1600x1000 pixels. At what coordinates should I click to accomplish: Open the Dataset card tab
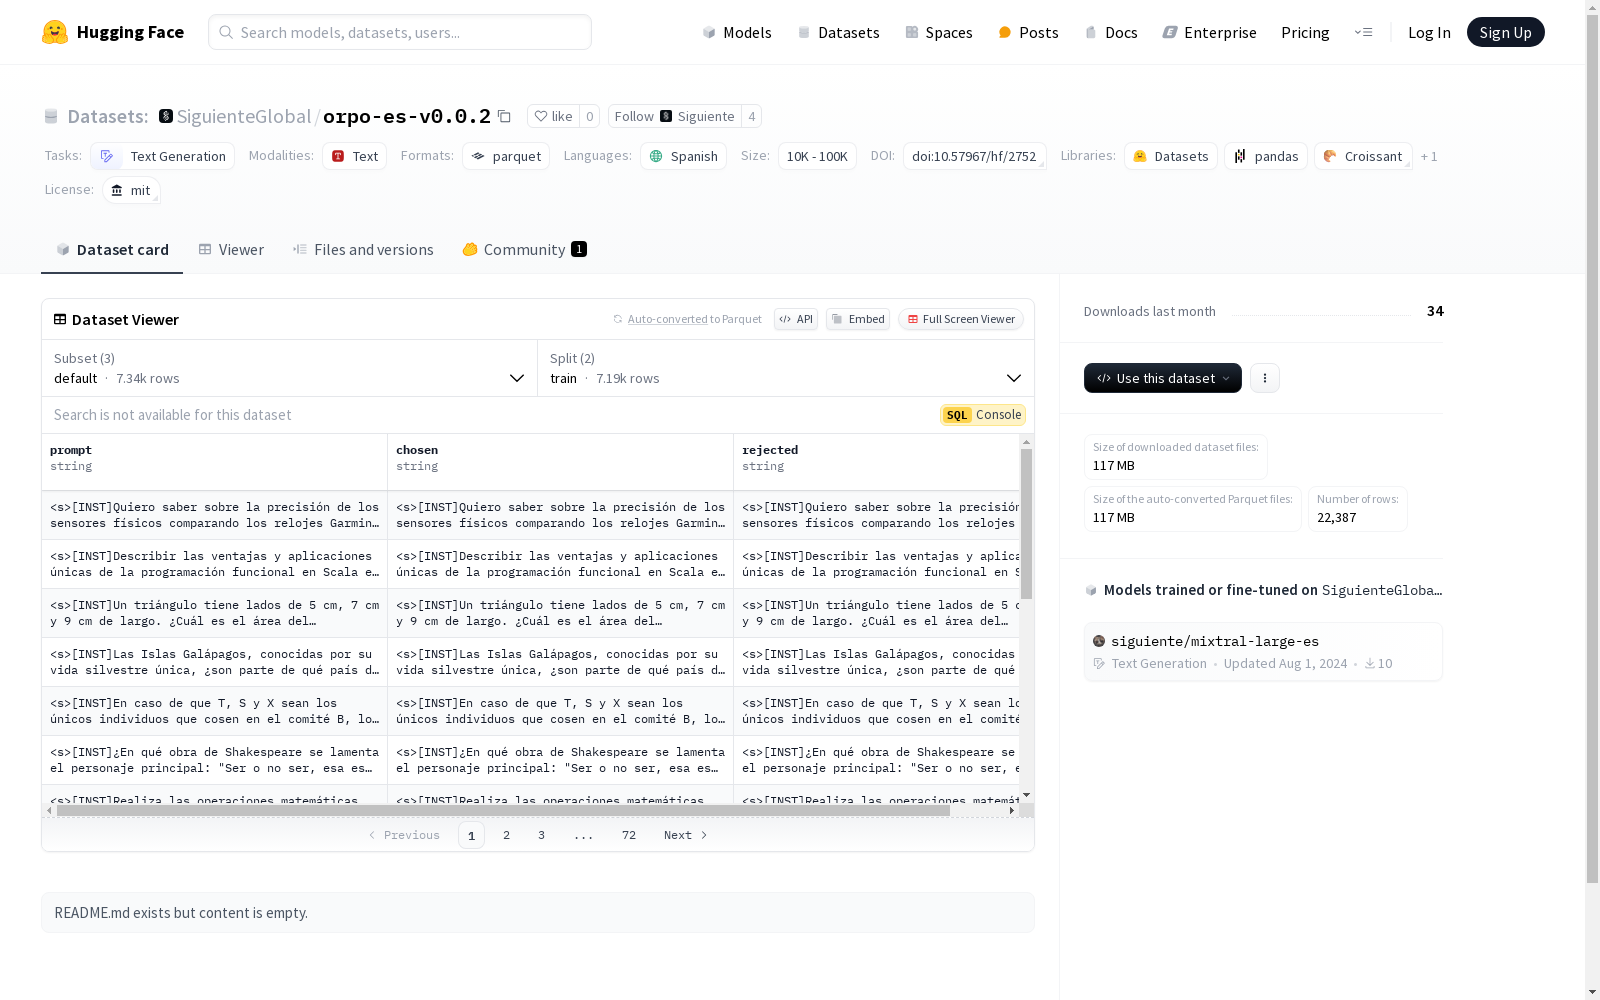point(112,250)
